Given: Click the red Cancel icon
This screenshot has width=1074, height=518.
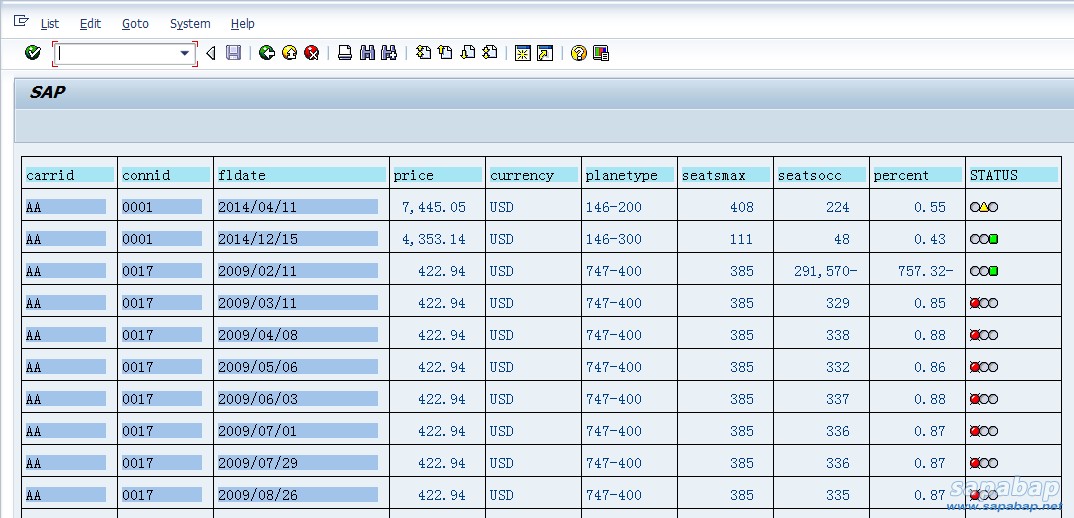Looking at the screenshot, I should (312, 53).
